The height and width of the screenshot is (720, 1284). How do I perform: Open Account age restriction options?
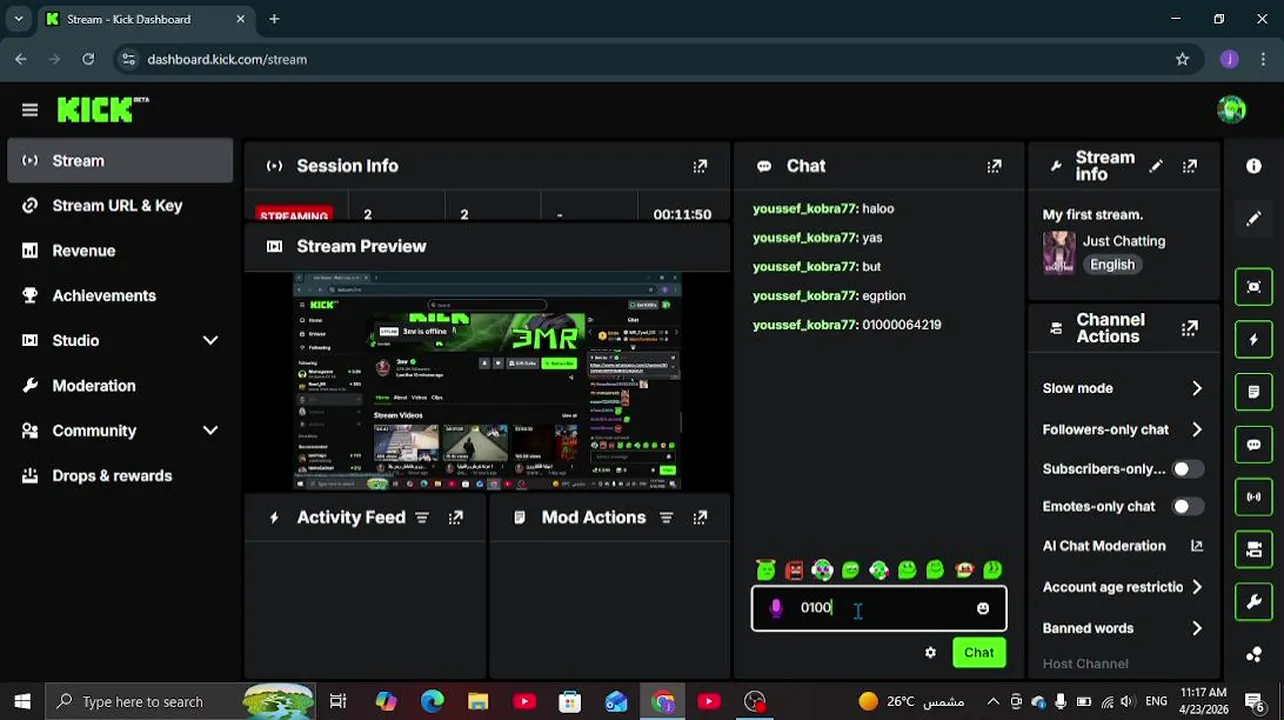coord(1123,587)
